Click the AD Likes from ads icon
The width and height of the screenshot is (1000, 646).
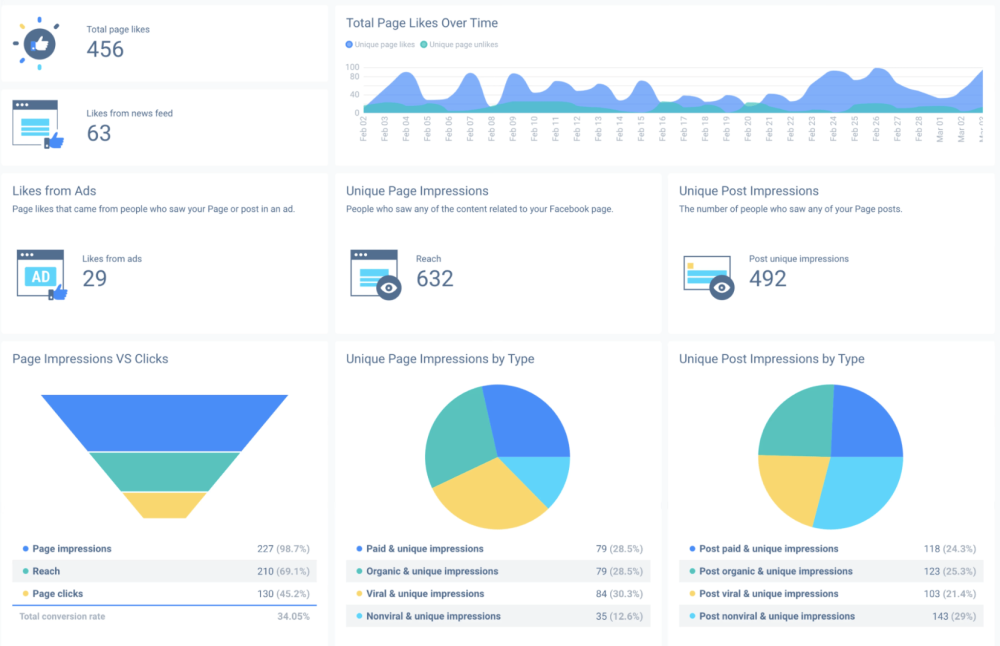41,274
